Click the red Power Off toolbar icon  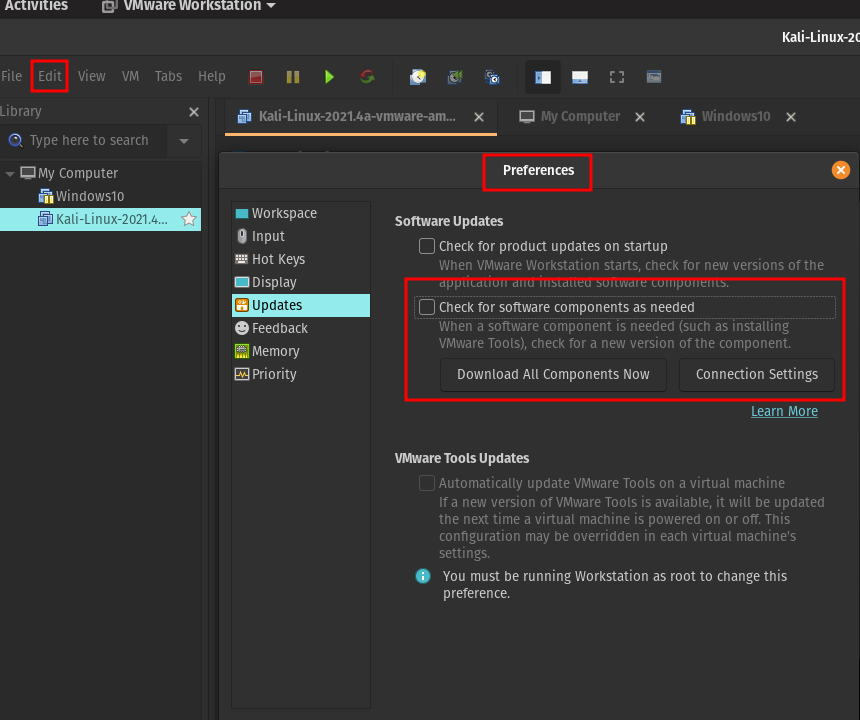click(x=256, y=77)
